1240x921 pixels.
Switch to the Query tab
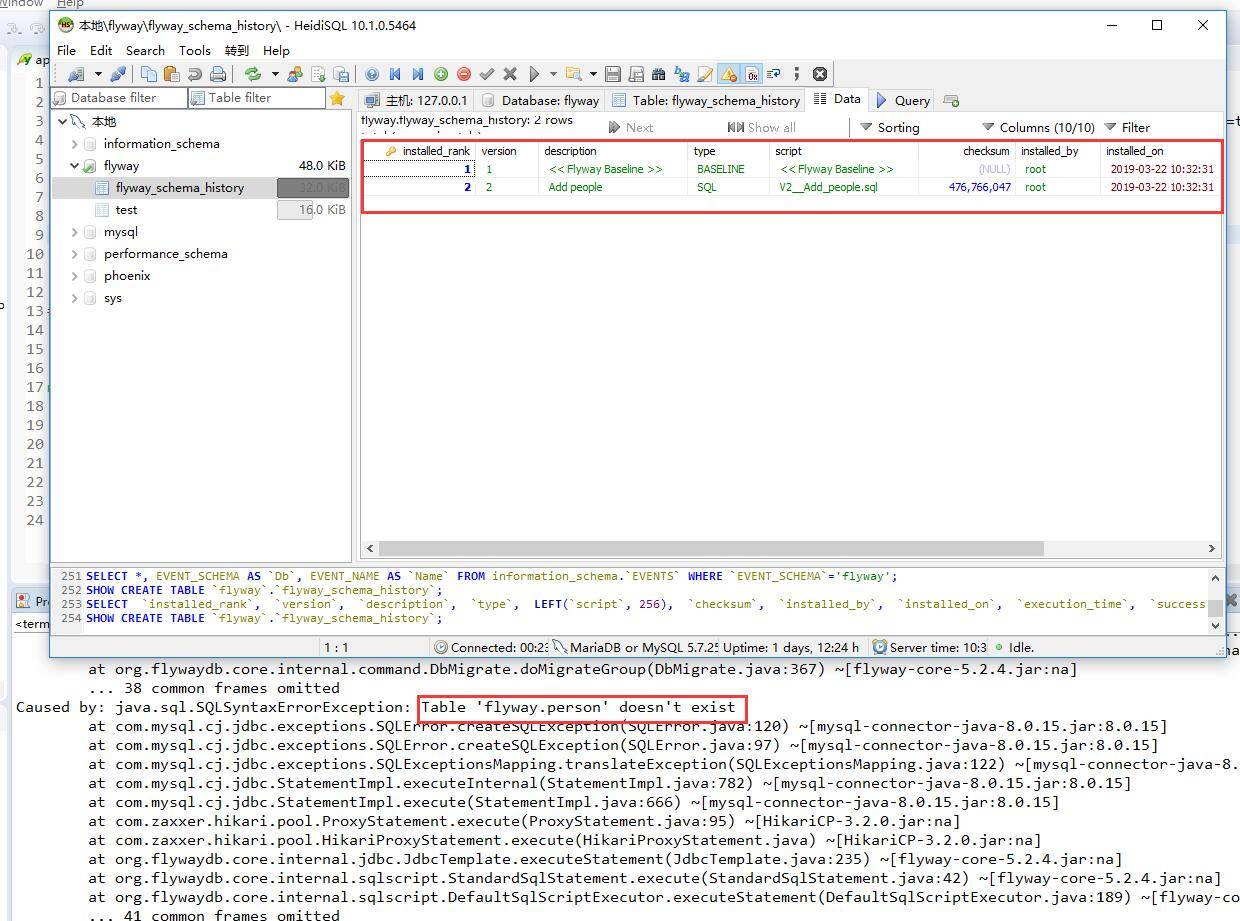pos(903,100)
